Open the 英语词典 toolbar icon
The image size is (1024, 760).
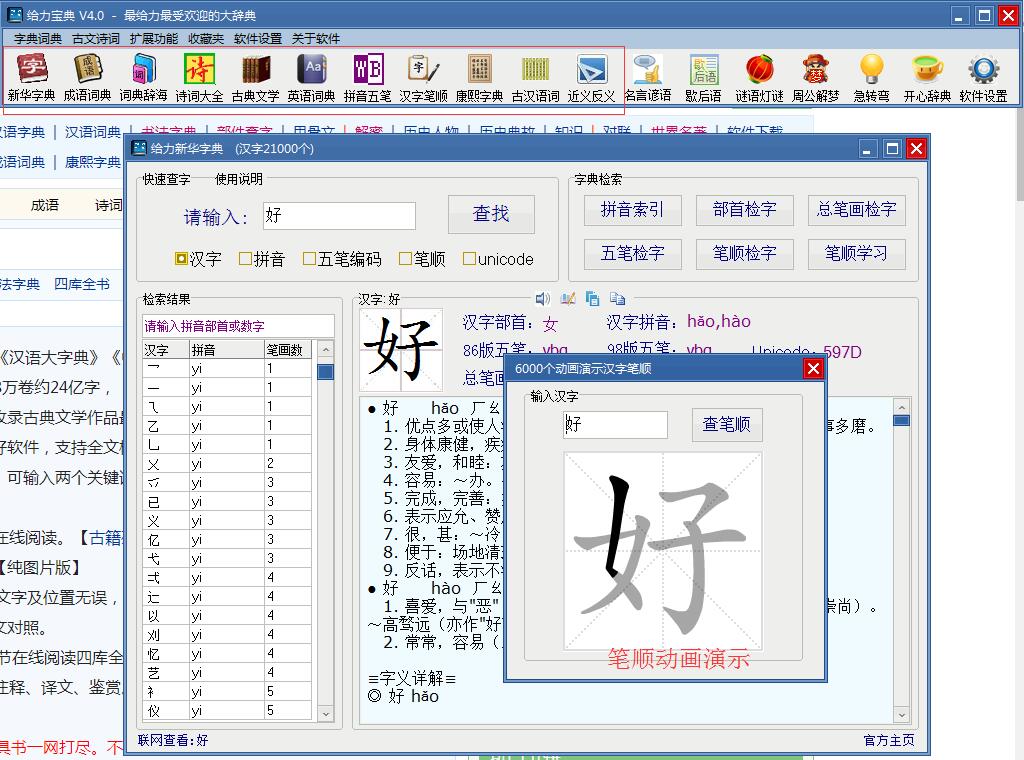[x=312, y=78]
